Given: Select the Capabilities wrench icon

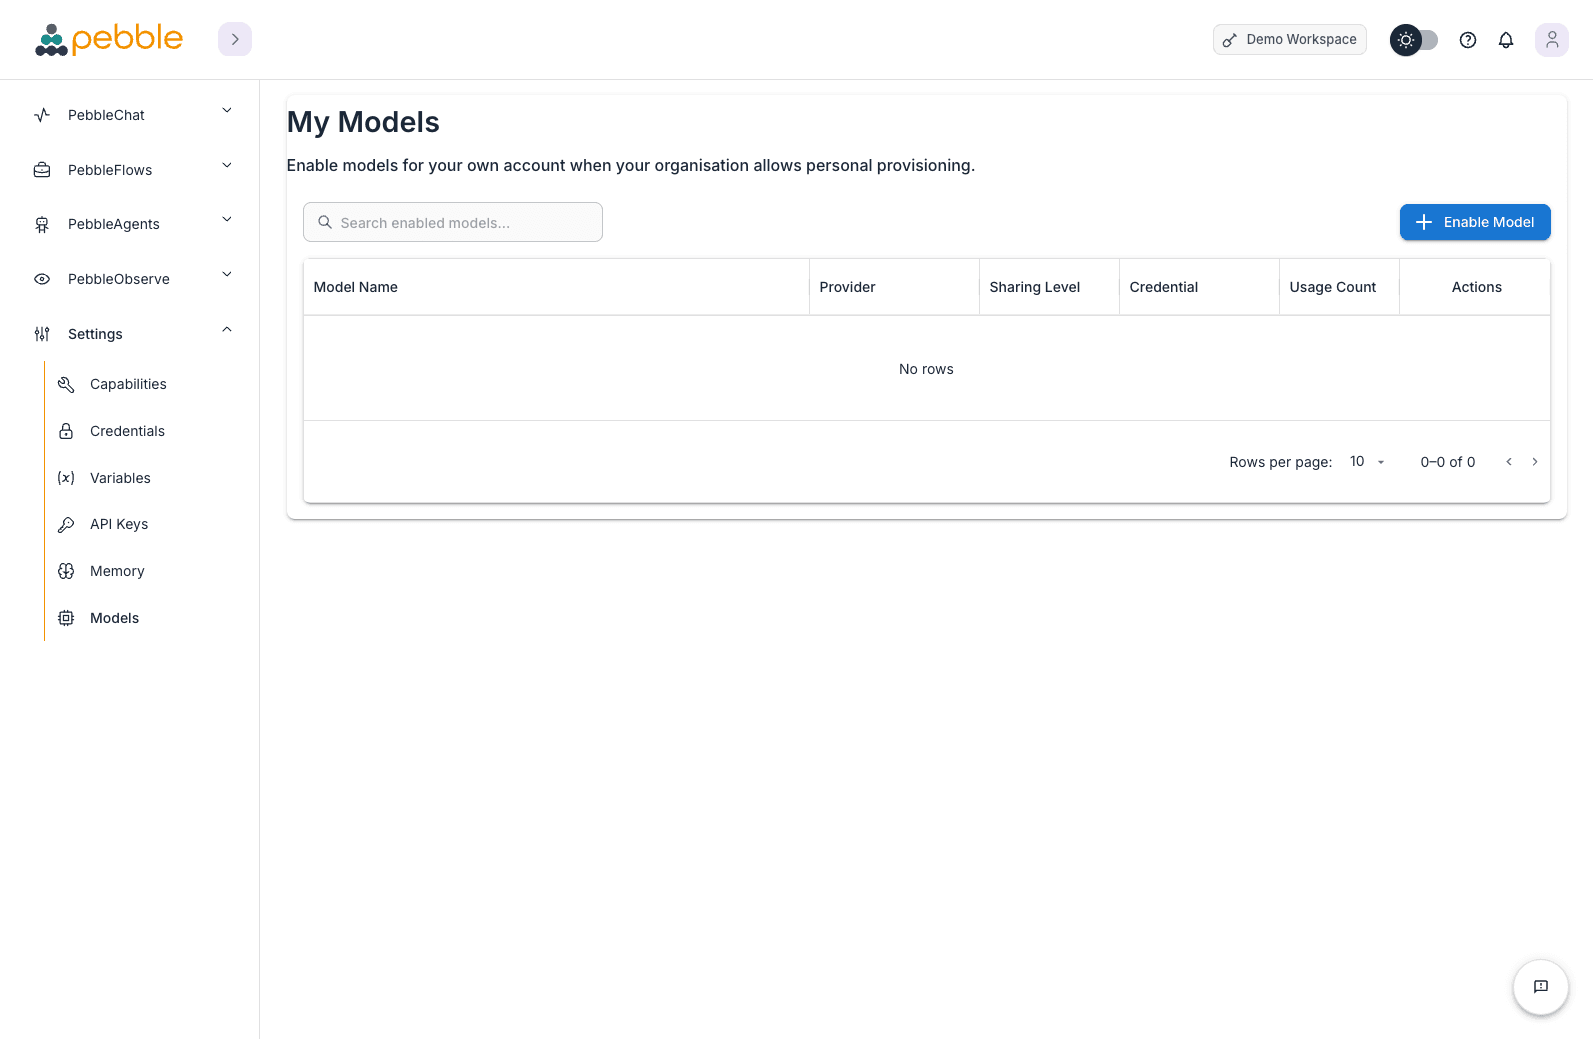Looking at the screenshot, I should click(65, 384).
